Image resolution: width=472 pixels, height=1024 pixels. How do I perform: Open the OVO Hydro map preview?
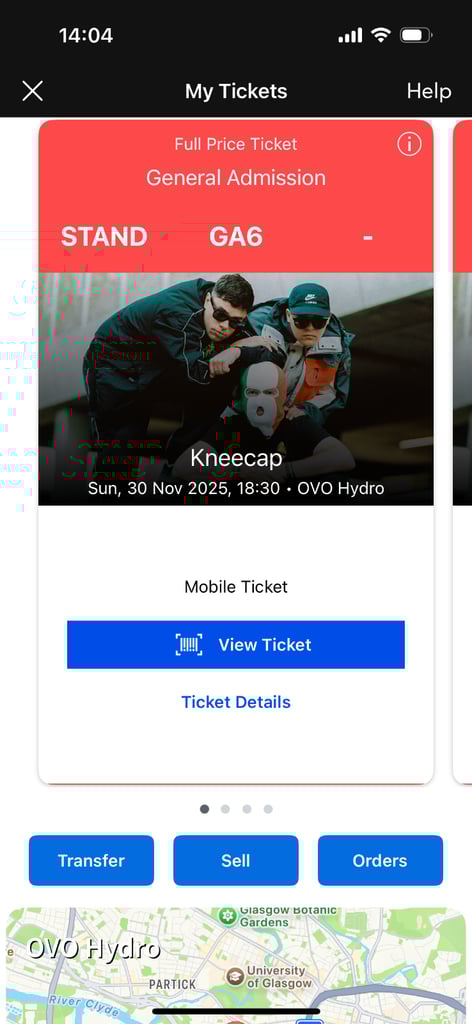[236, 965]
